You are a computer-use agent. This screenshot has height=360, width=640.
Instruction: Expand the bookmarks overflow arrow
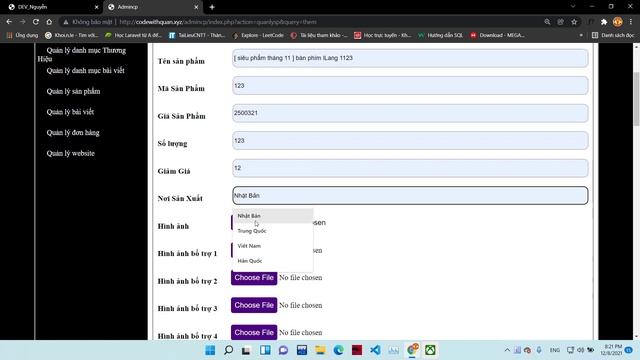pyautogui.click(x=581, y=36)
